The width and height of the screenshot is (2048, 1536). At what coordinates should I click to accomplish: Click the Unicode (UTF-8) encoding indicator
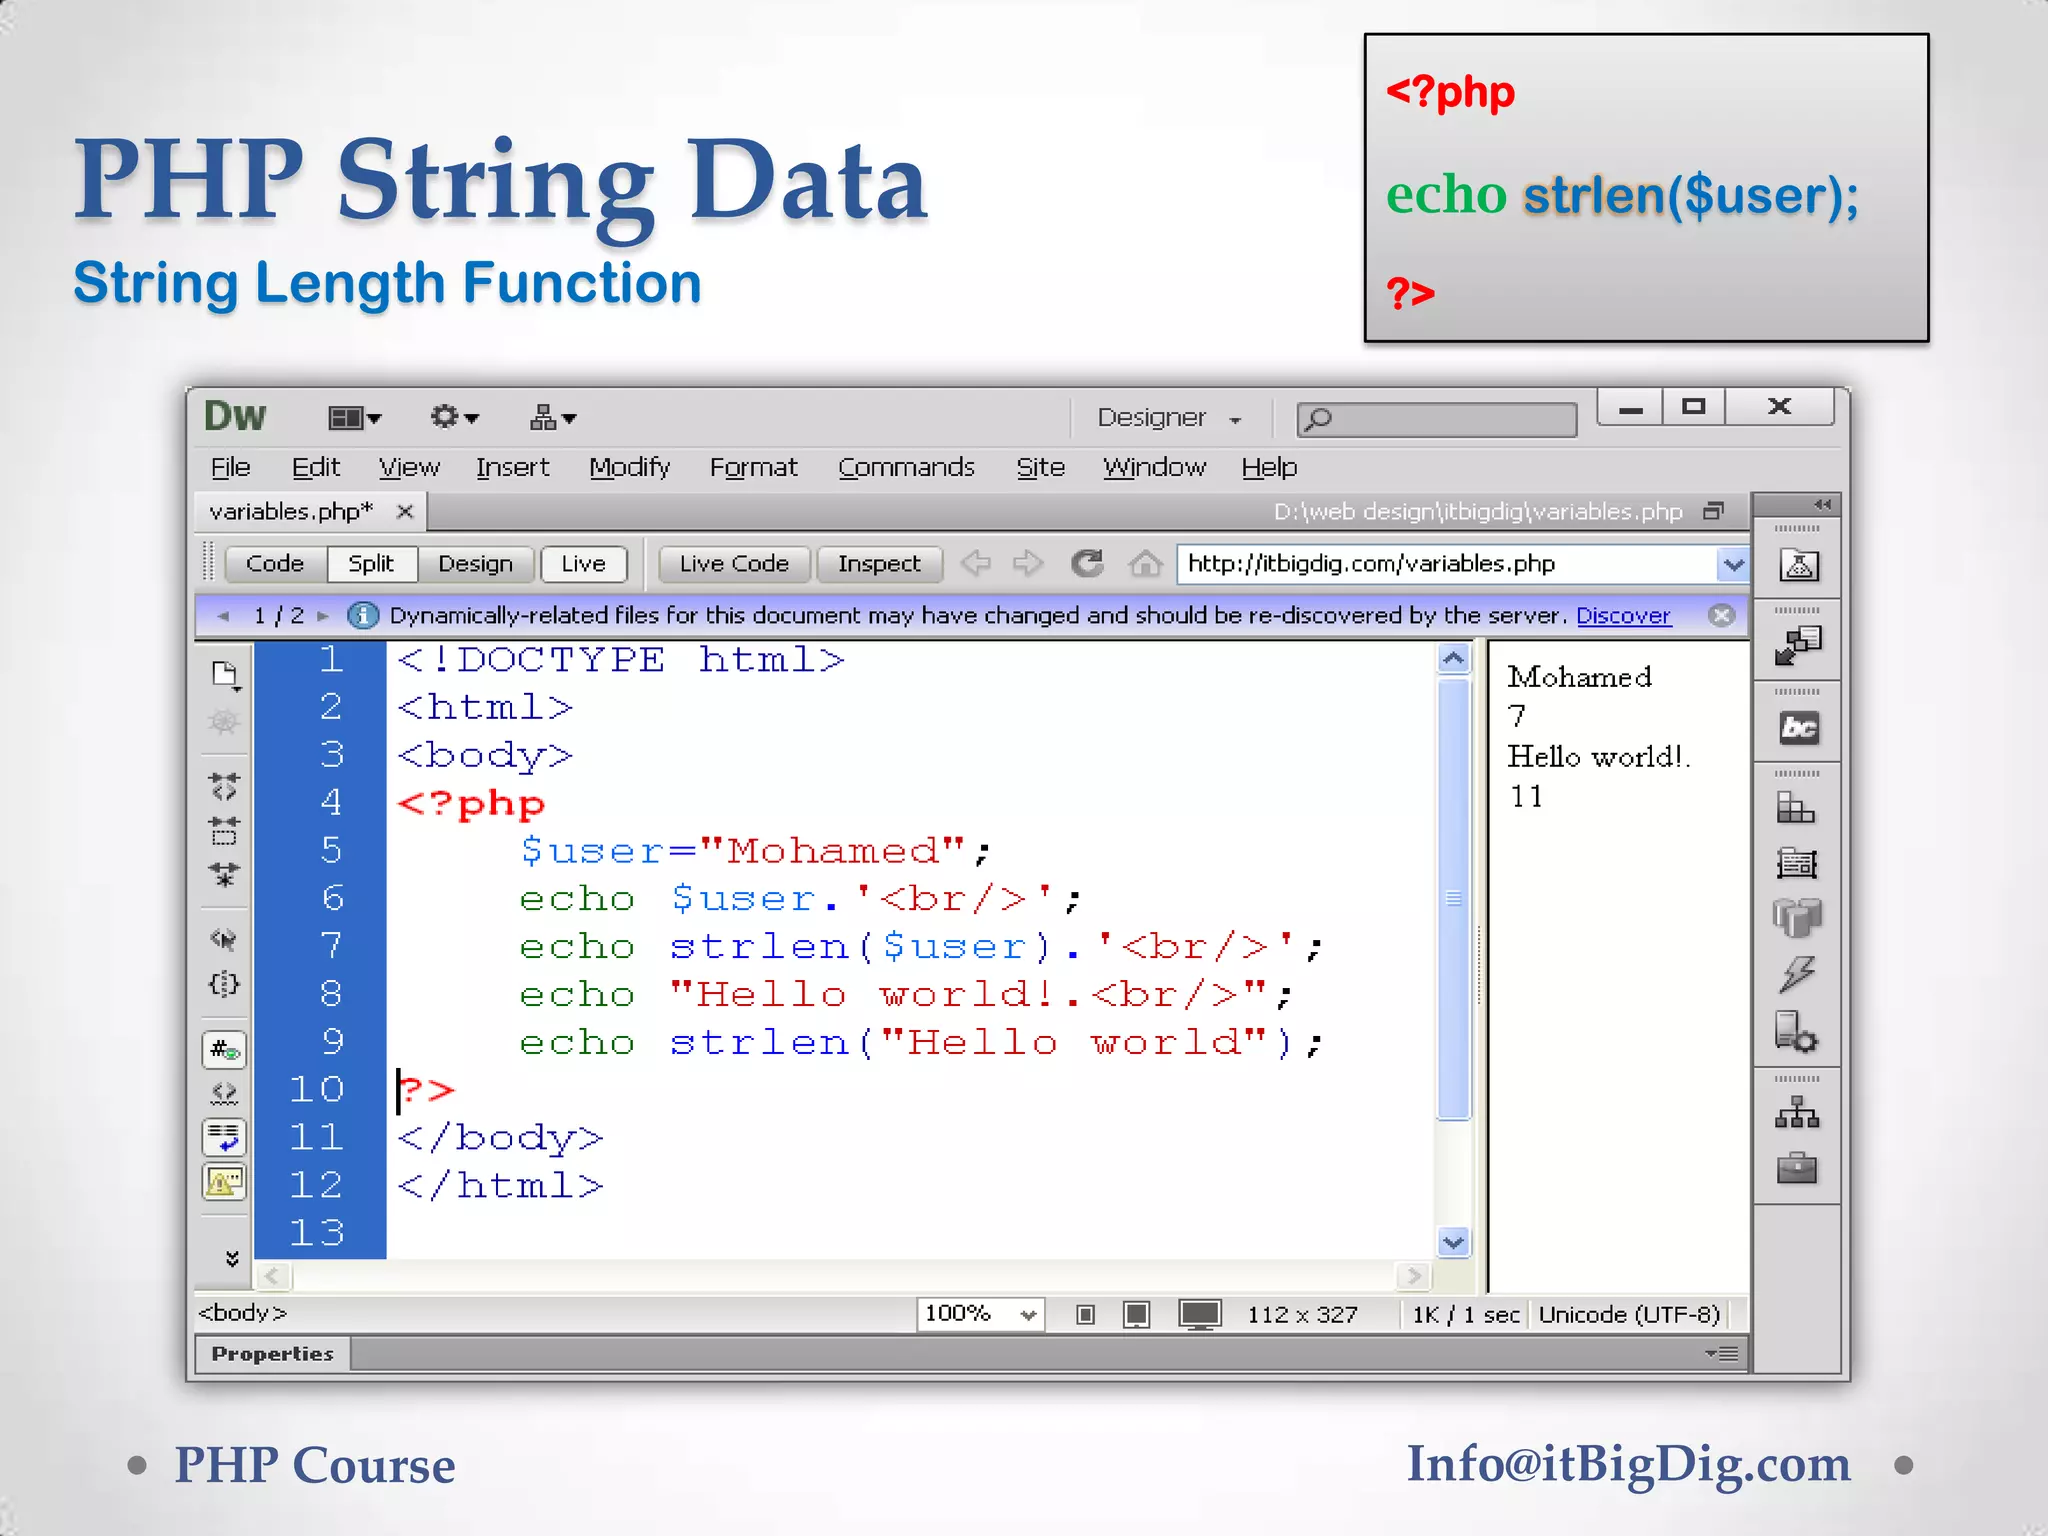click(1629, 1315)
